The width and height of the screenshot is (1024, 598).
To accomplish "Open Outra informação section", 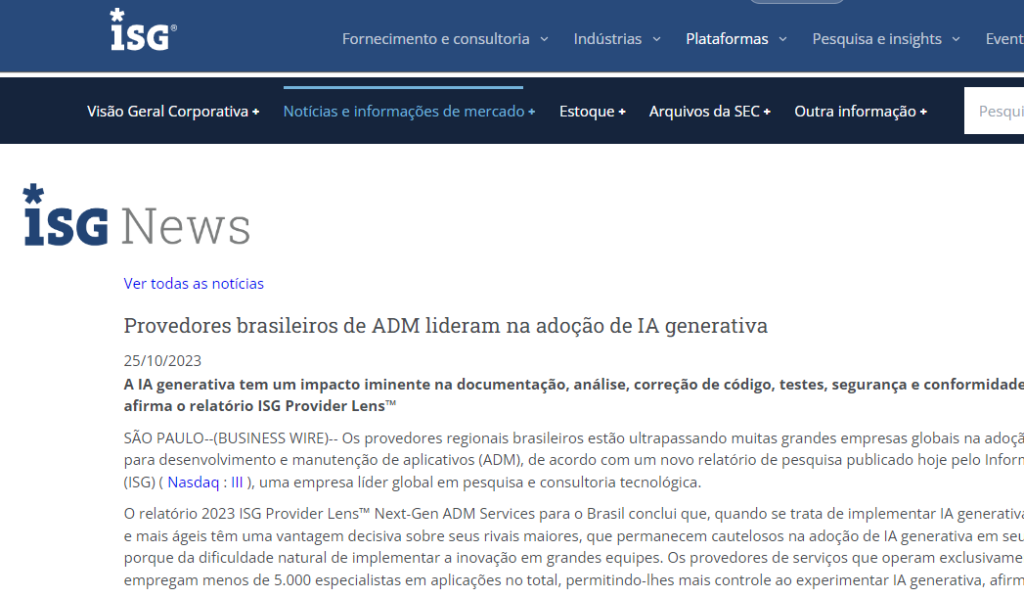I will click(x=855, y=112).
